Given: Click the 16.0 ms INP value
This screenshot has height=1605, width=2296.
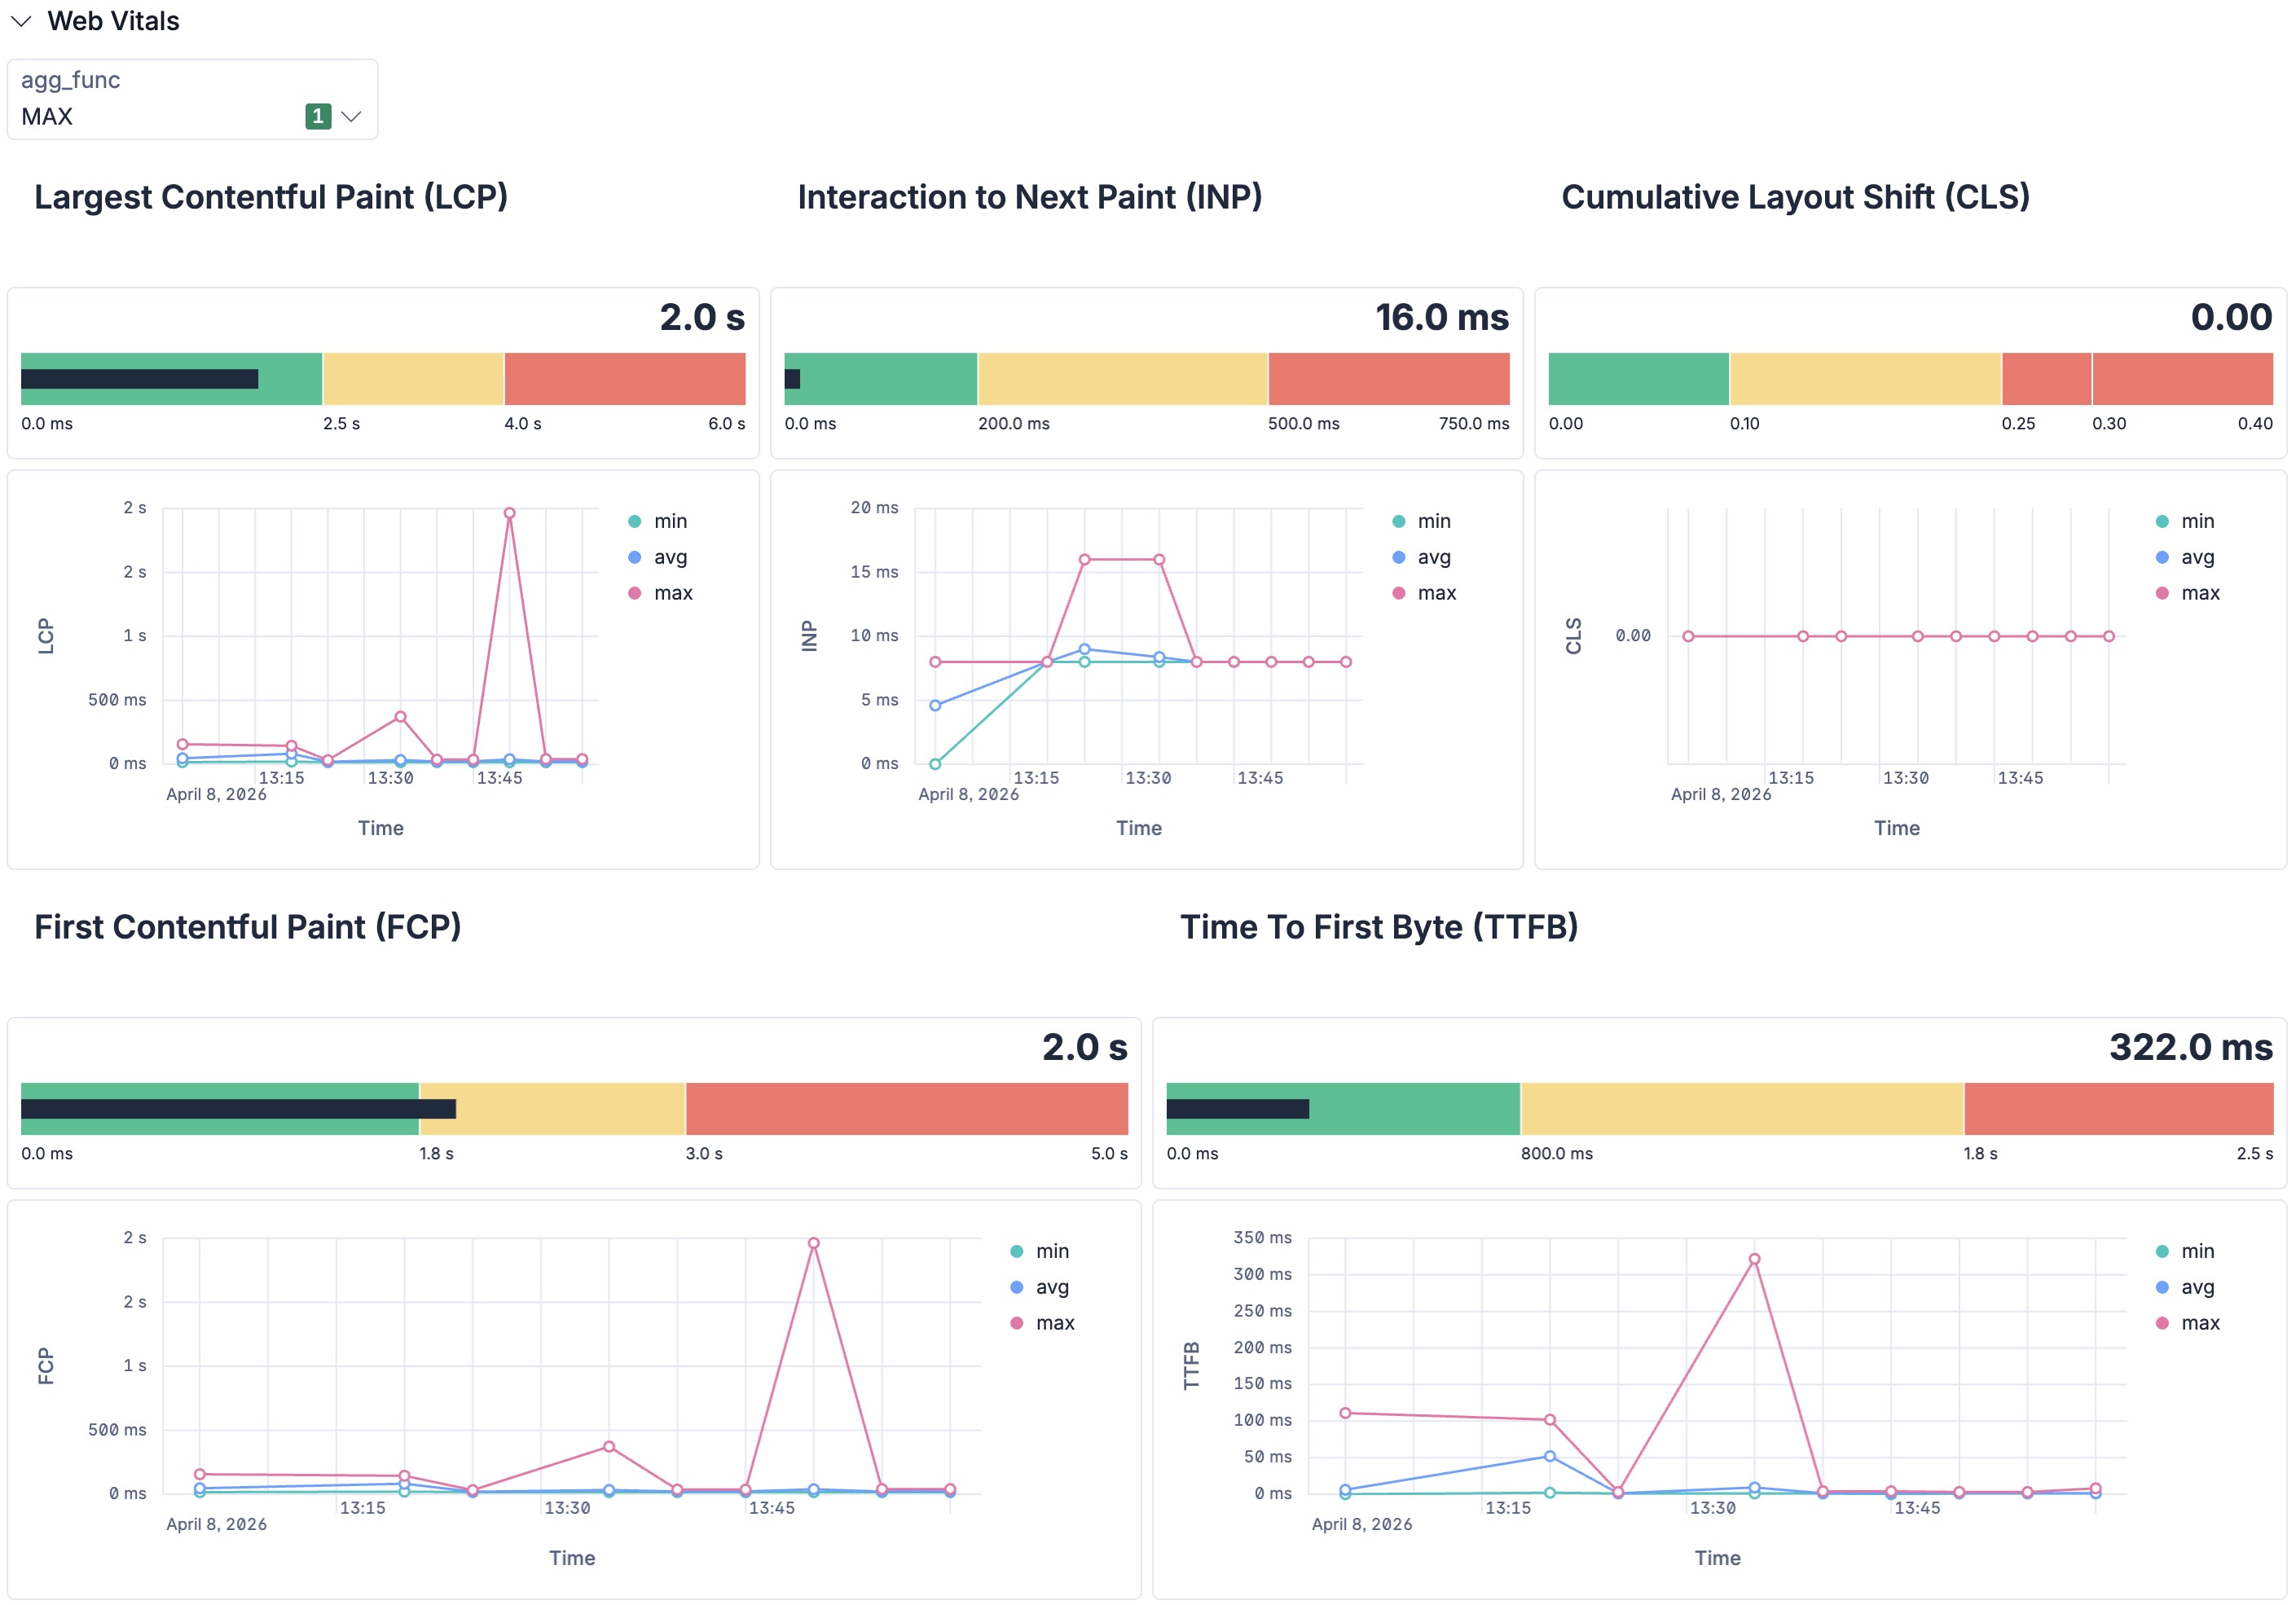Looking at the screenshot, I should (1442, 317).
